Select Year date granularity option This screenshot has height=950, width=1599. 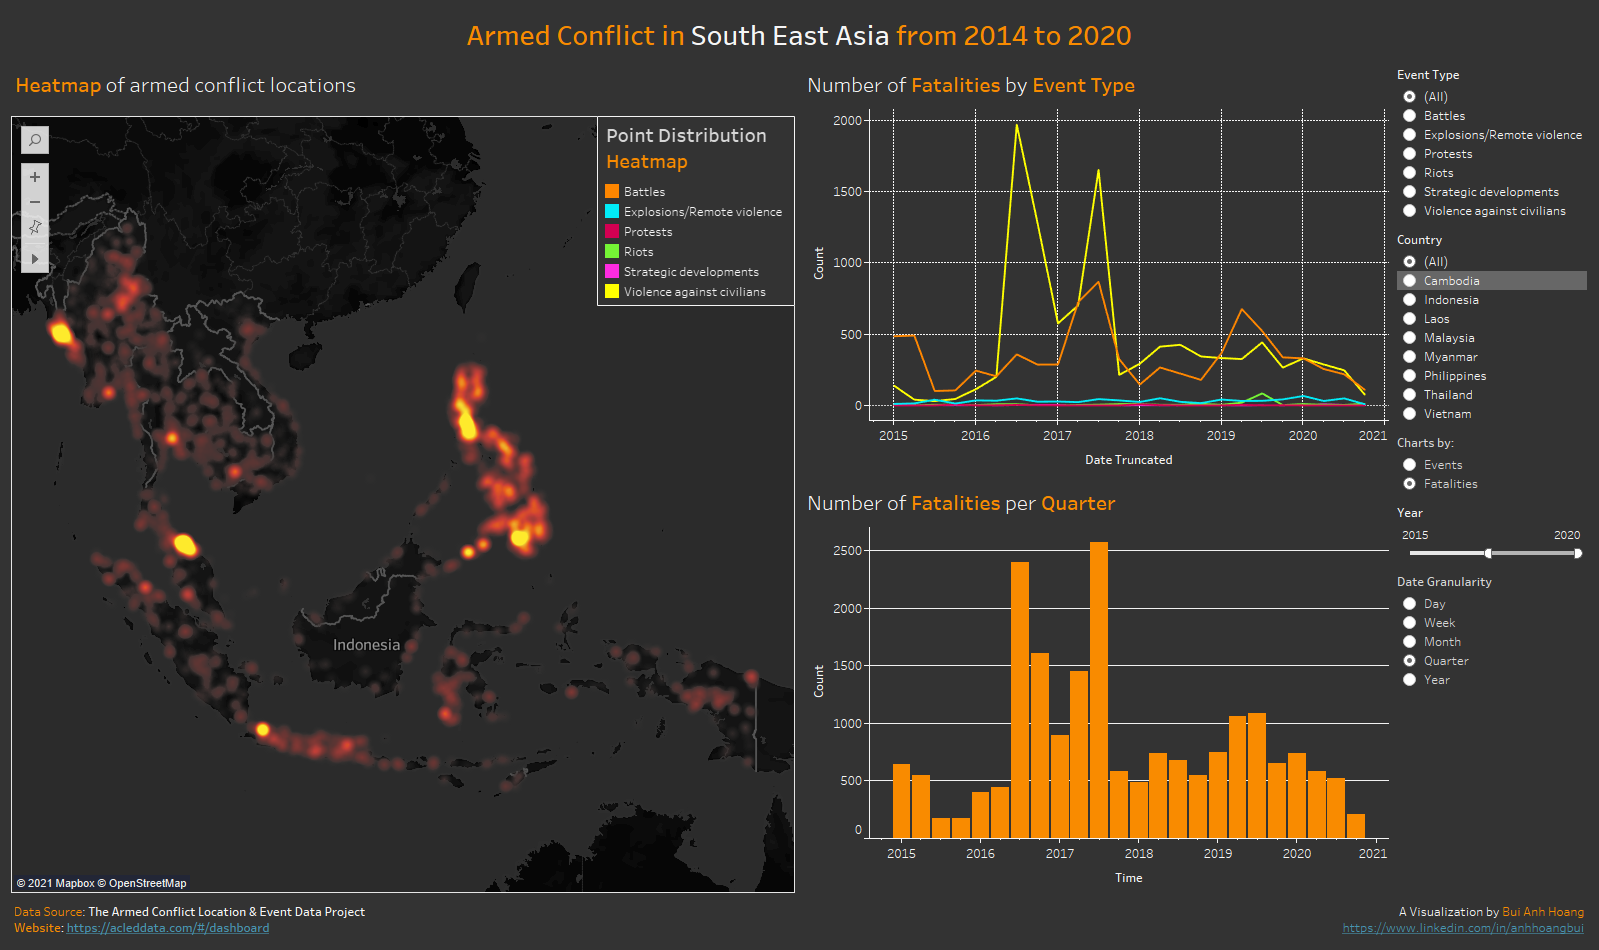pyautogui.click(x=1409, y=680)
